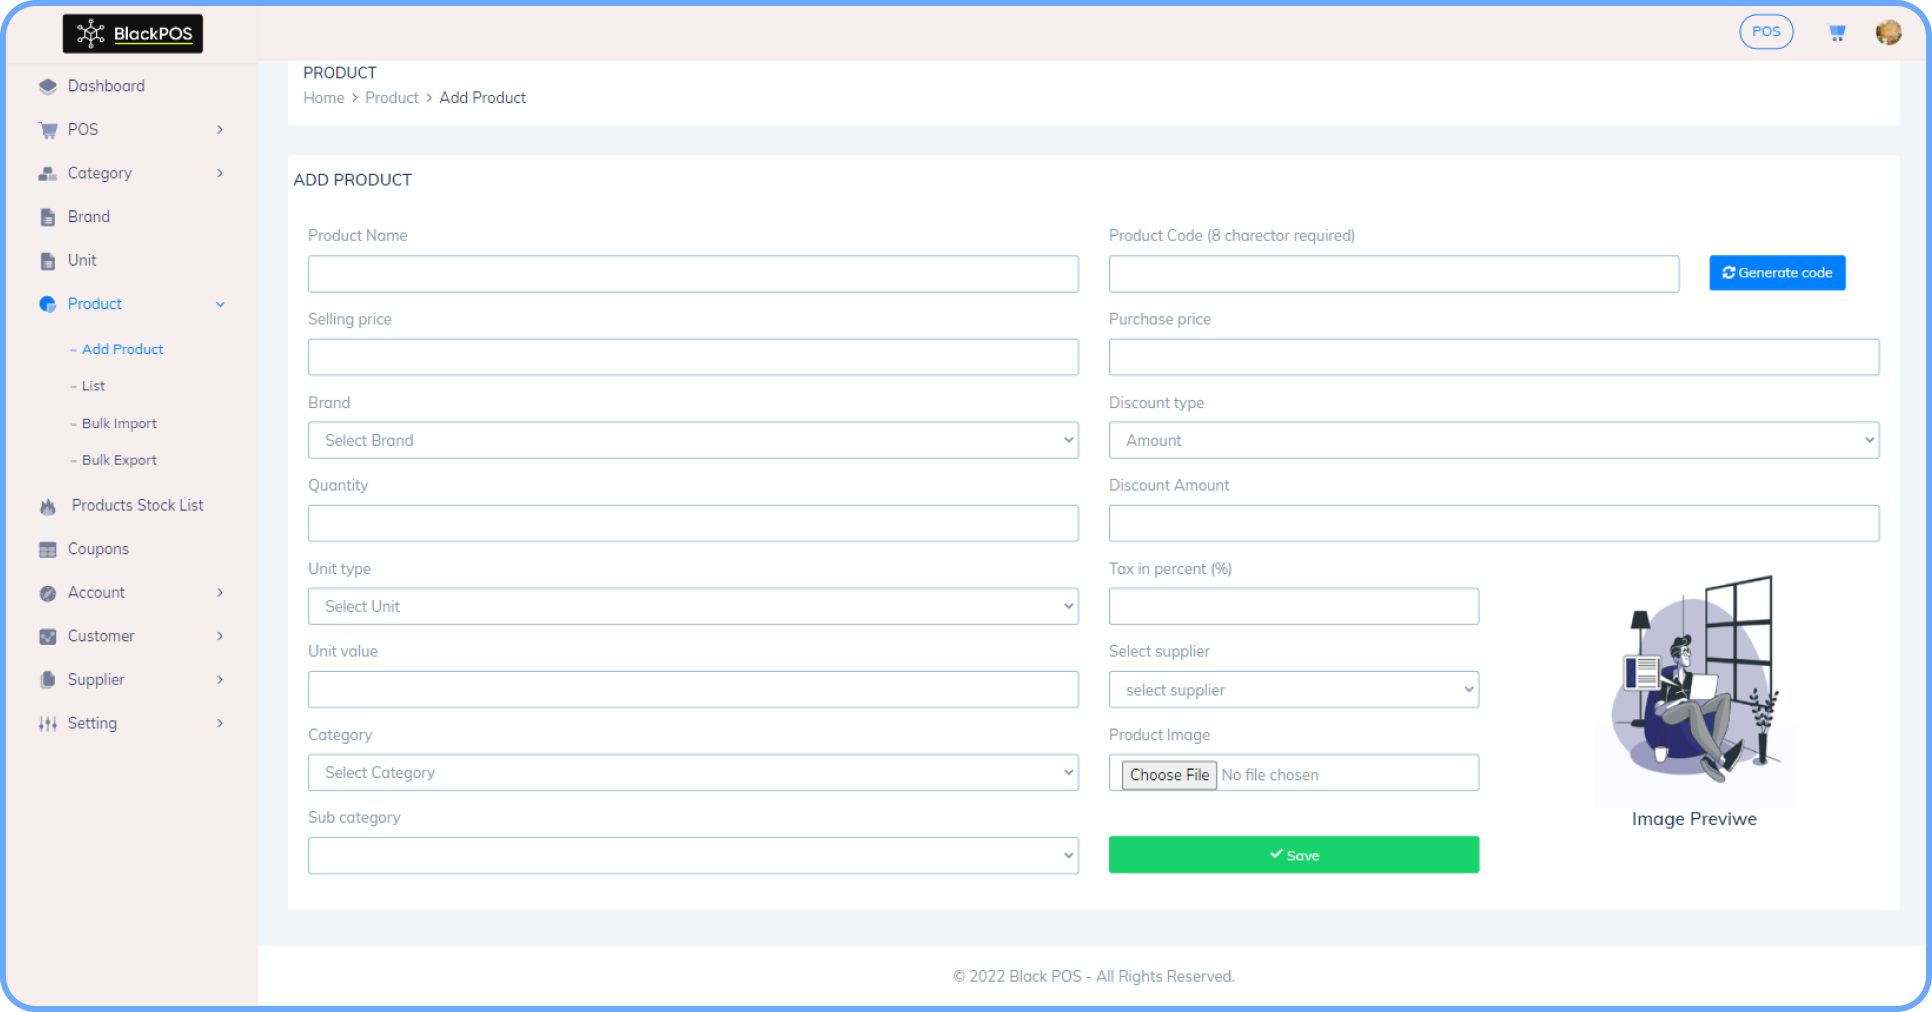Click the Products Stock List icon
The image size is (1932, 1012).
(47, 505)
